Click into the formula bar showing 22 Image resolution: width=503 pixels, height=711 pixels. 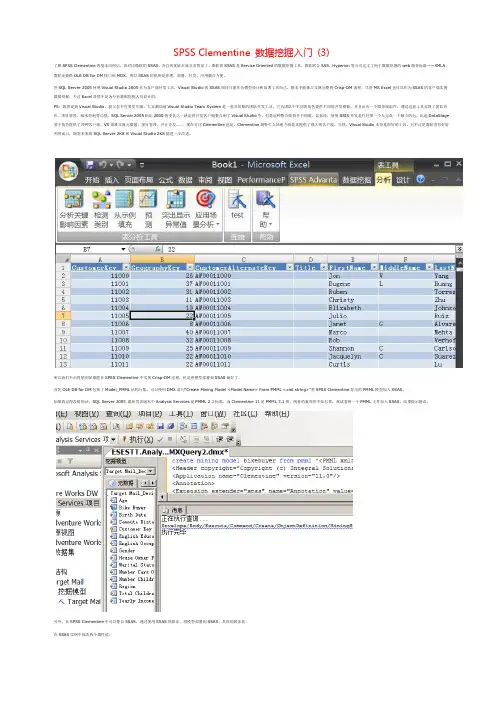tap(310, 249)
